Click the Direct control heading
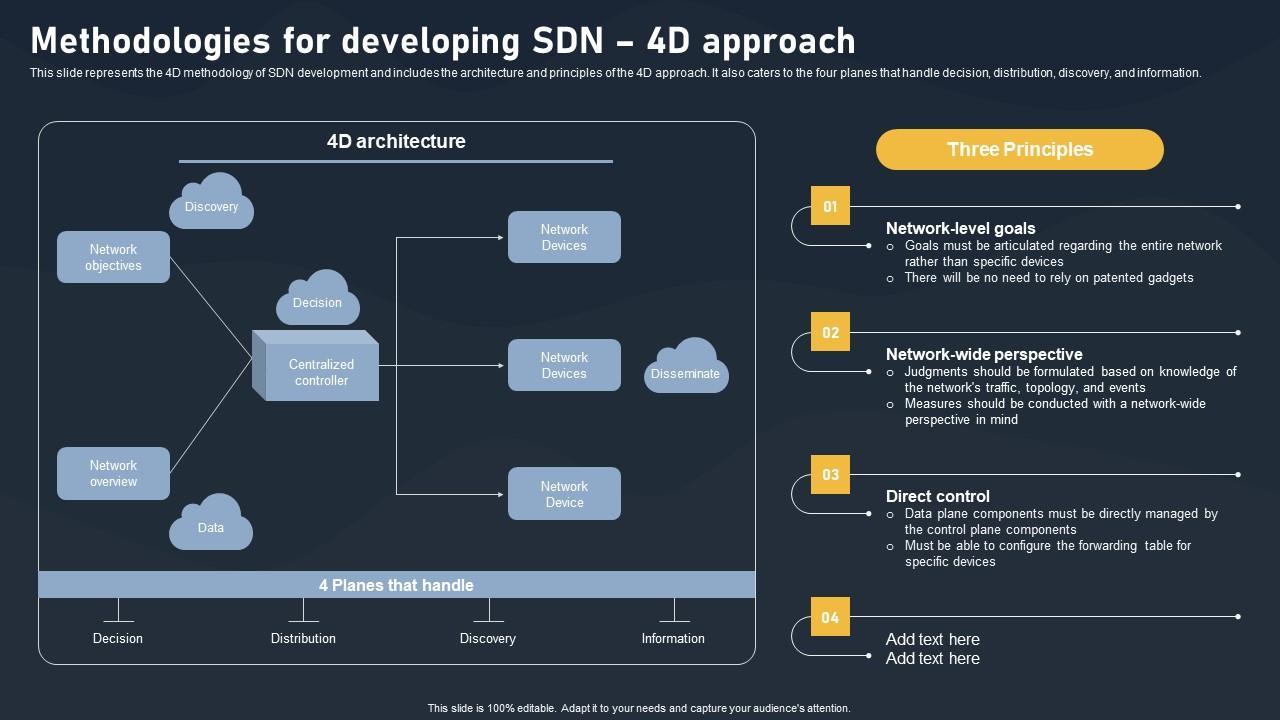The image size is (1280, 720). [938, 496]
